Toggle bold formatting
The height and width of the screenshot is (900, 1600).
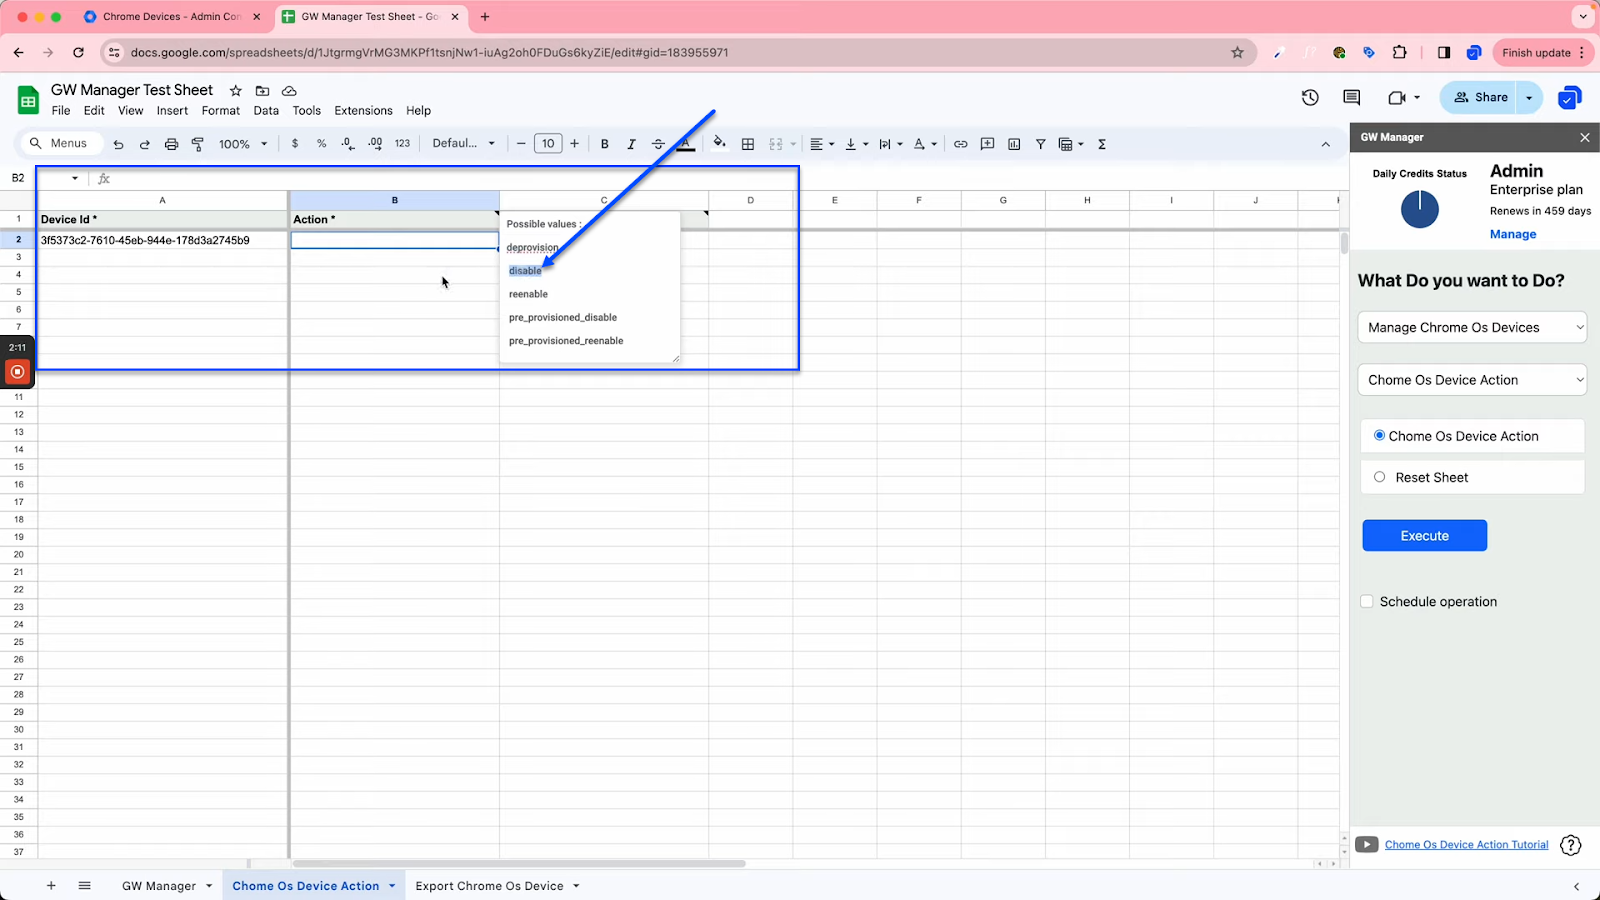604,144
